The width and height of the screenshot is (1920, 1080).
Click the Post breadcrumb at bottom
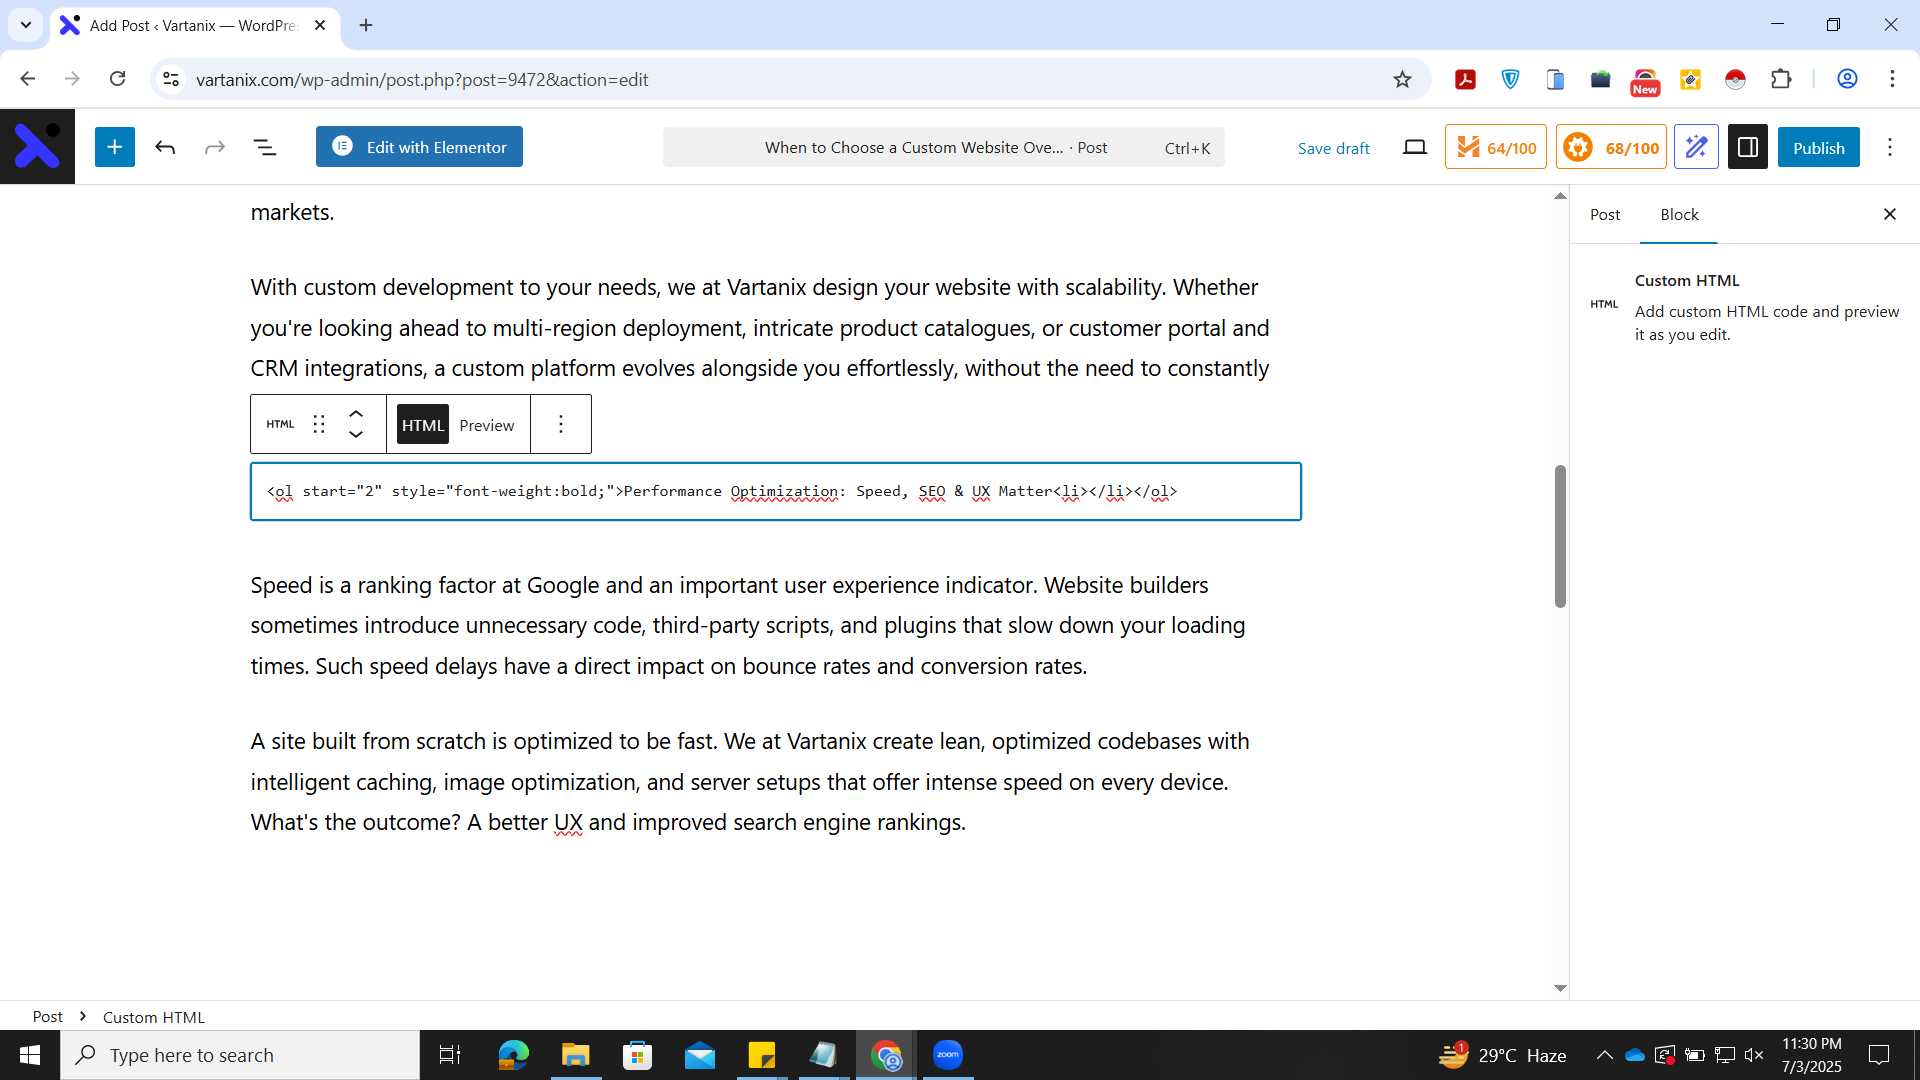click(47, 1016)
